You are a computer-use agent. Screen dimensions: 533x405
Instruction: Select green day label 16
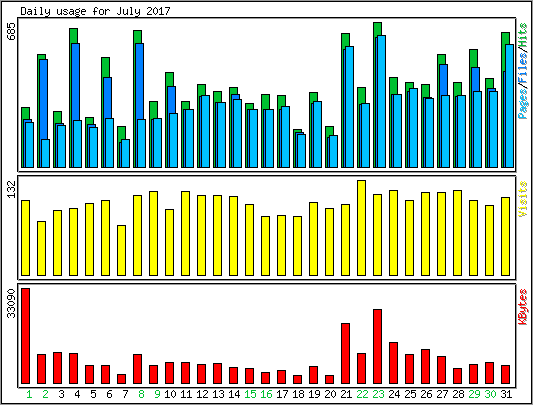pyautogui.click(x=266, y=394)
